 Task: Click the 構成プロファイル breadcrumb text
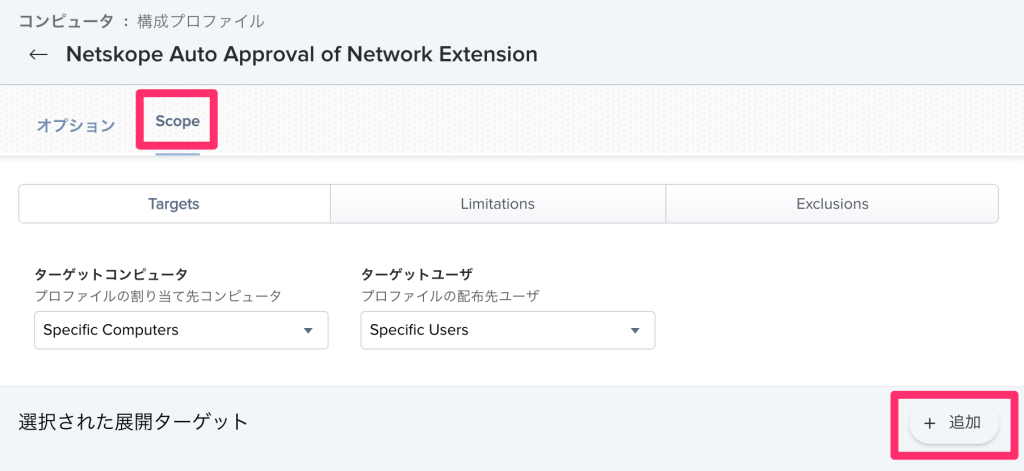[200, 22]
